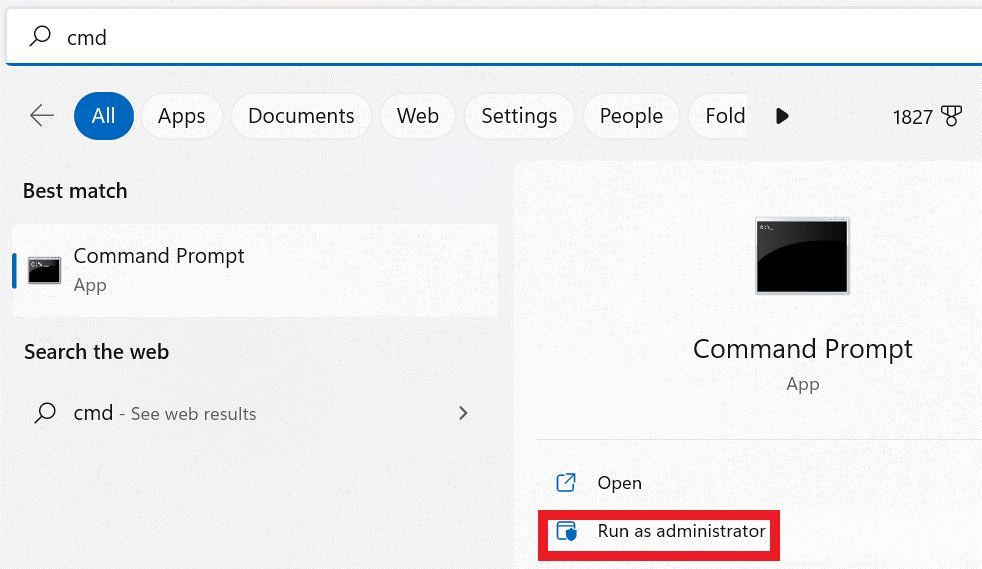Click the Command Prompt icon in Best match
The image size is (982, 569).
click(x=44, y=270)
